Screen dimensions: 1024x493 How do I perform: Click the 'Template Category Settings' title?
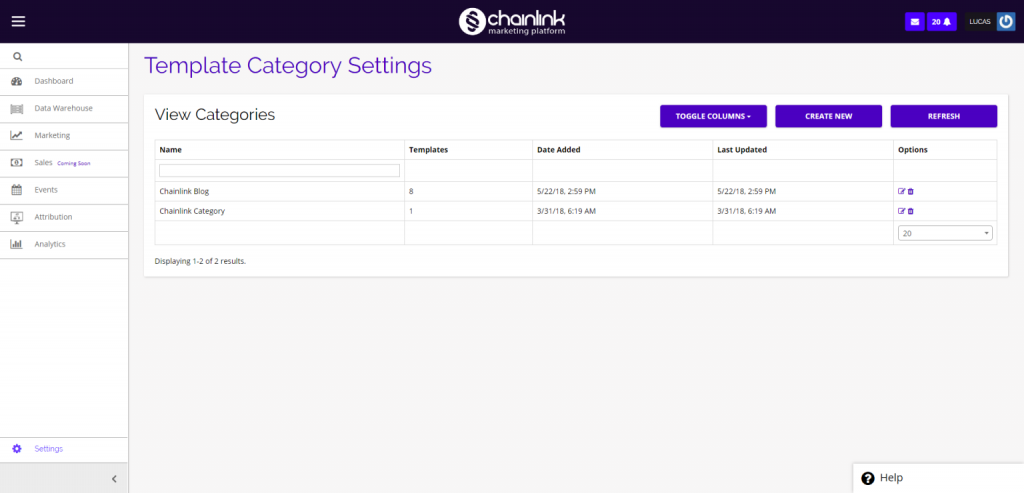click(288, 66)
